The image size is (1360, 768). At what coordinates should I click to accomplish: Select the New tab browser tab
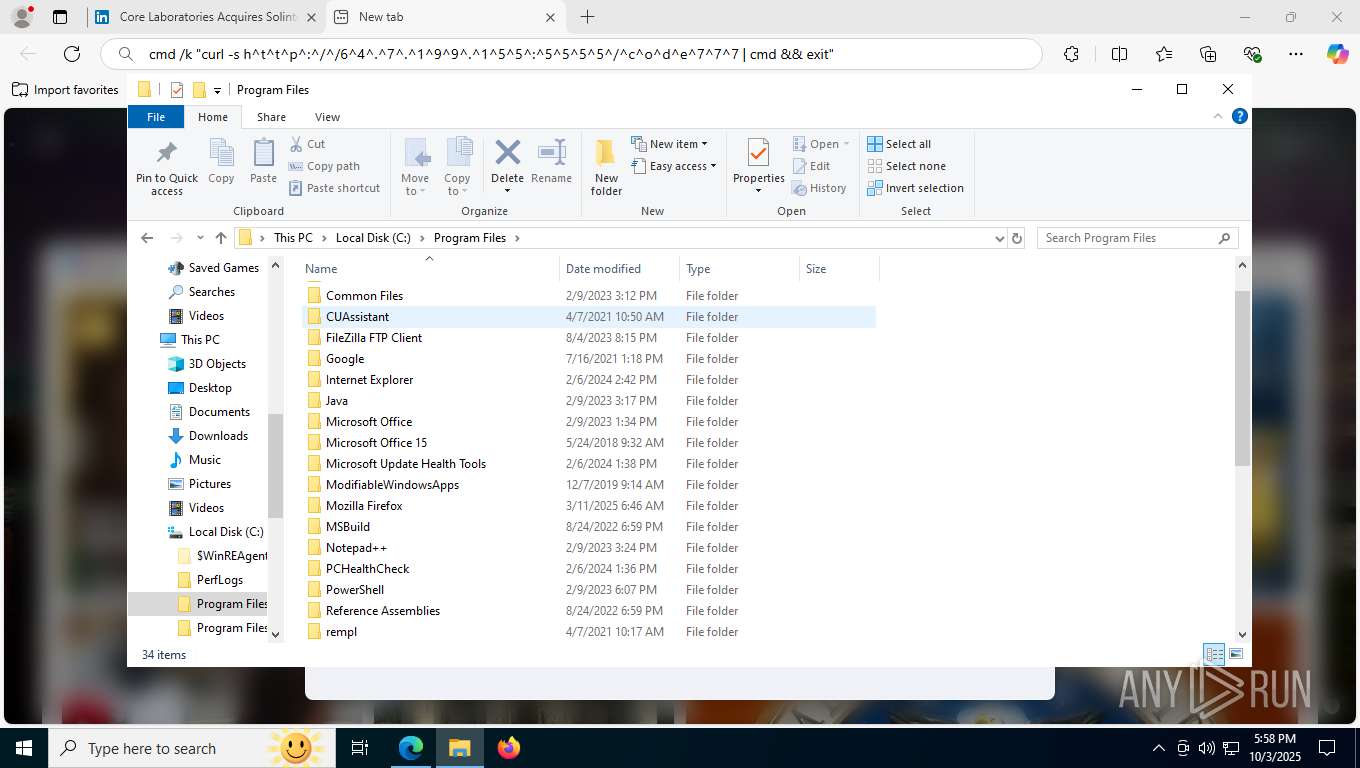click(446, 17)
